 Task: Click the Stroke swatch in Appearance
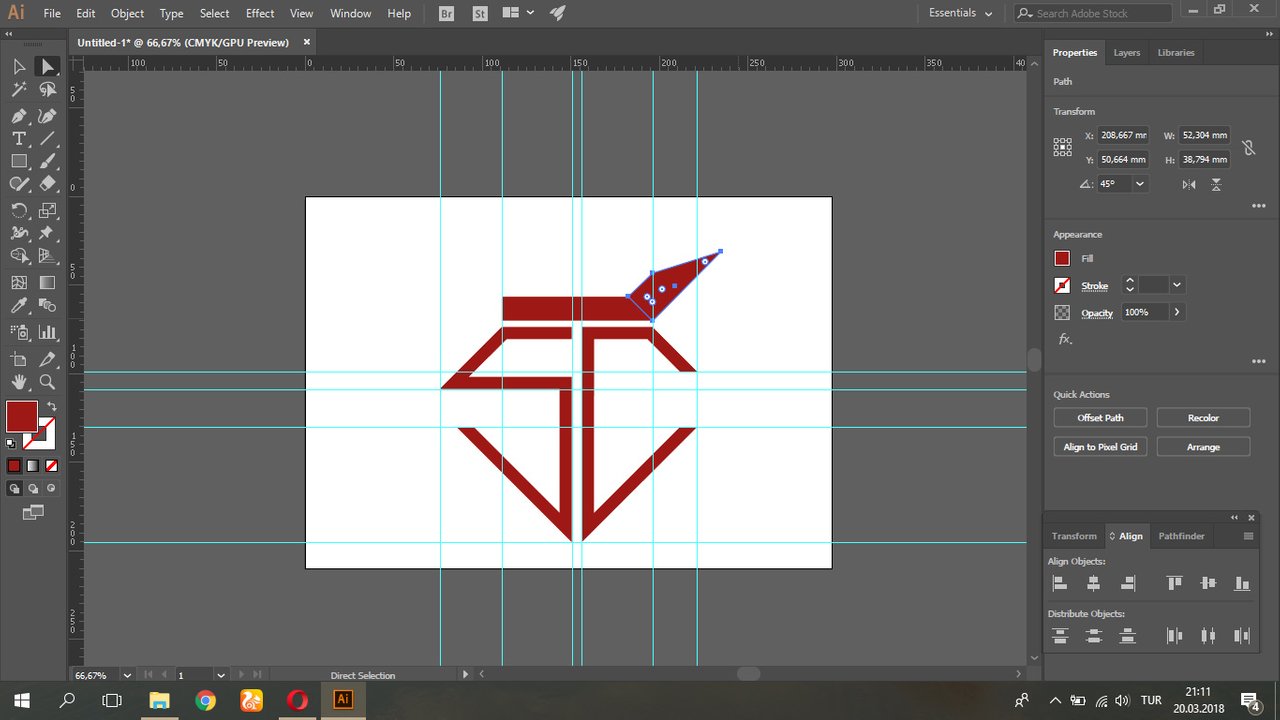1062,285
